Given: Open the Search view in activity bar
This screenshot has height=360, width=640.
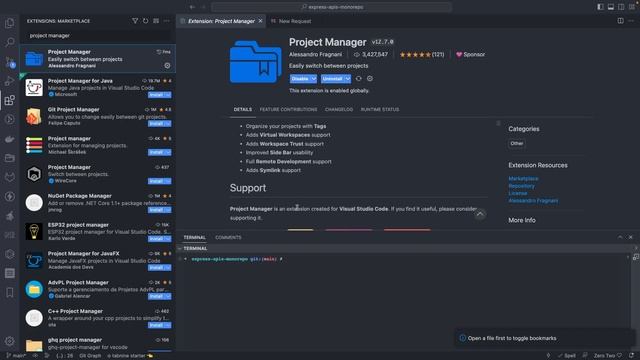Looking at the screenshot, I should coord(9,42).
